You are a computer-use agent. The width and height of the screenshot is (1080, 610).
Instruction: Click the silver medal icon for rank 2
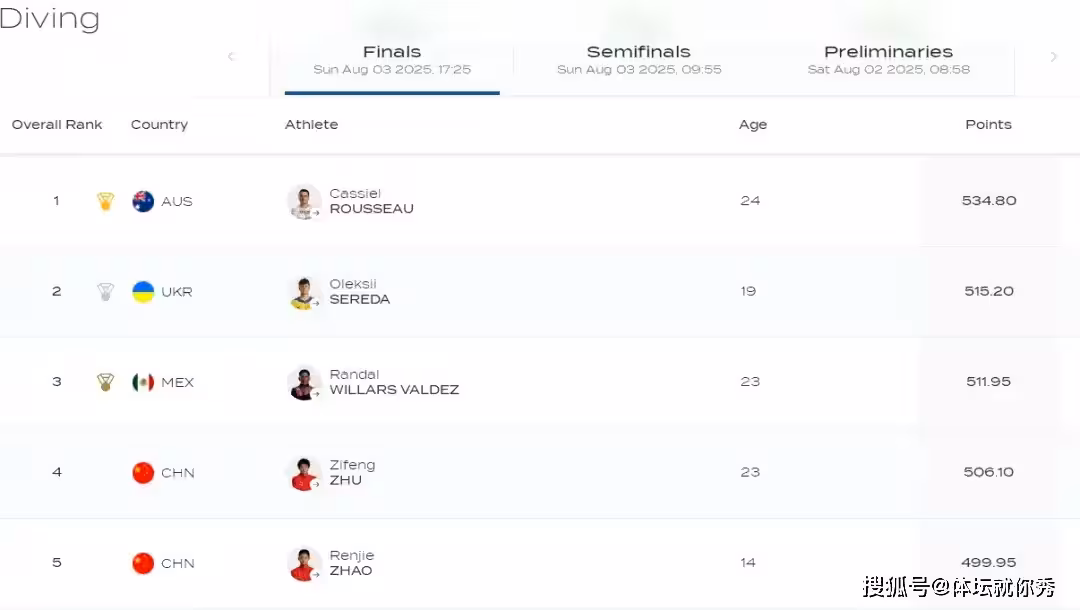[105, 292]
